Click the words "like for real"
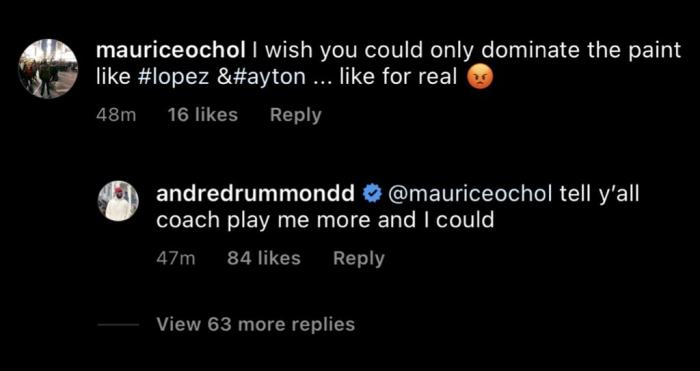This screenshot has height=371, width=700. [x=398, y=78]
